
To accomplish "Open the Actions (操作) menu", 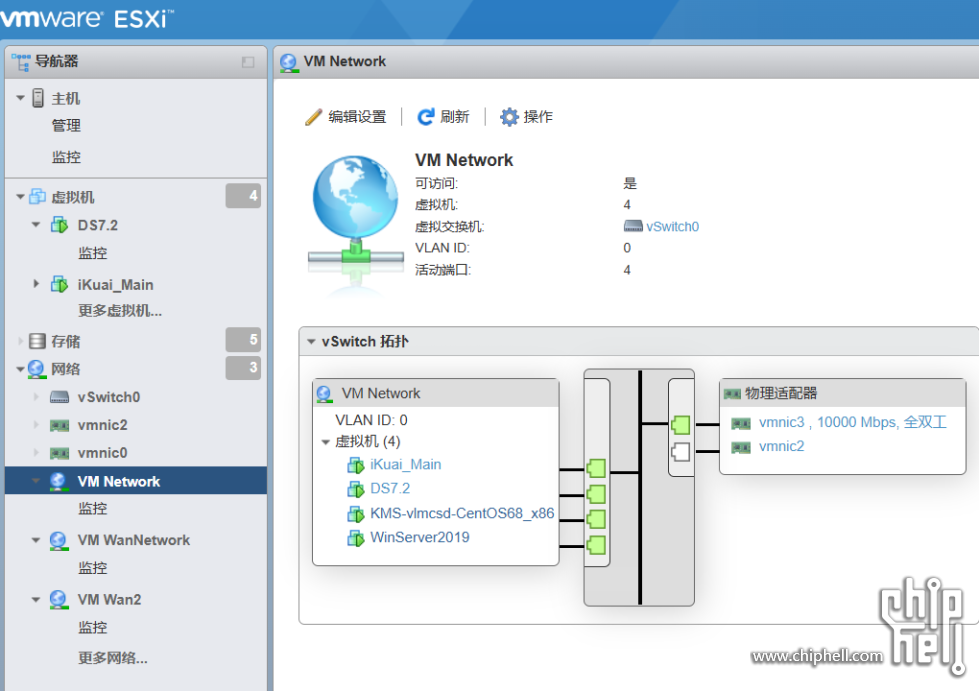I will pos(527,117).
